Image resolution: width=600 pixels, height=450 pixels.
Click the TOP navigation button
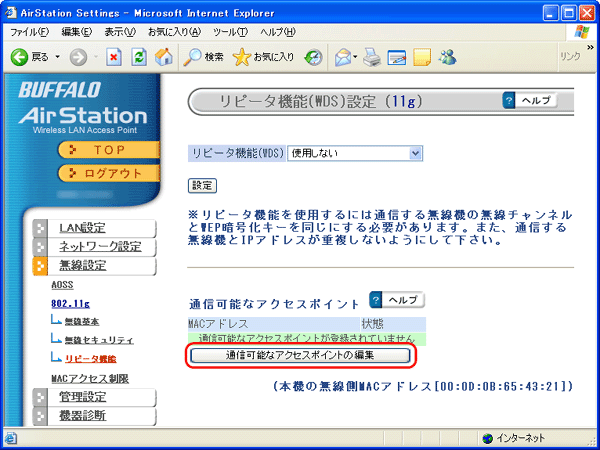(x=109, y=150)
